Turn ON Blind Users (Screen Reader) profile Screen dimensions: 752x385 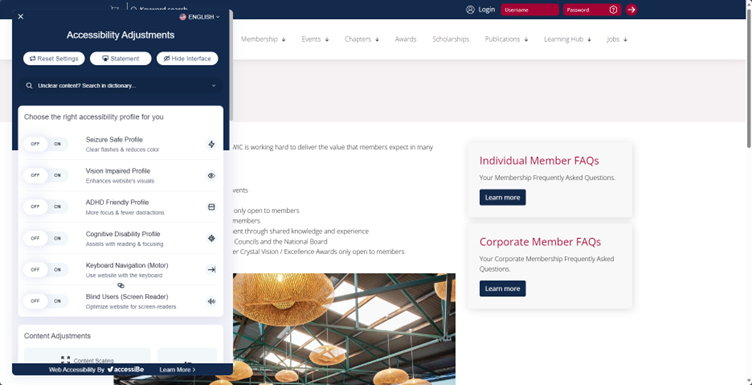[x=58, y=301]
